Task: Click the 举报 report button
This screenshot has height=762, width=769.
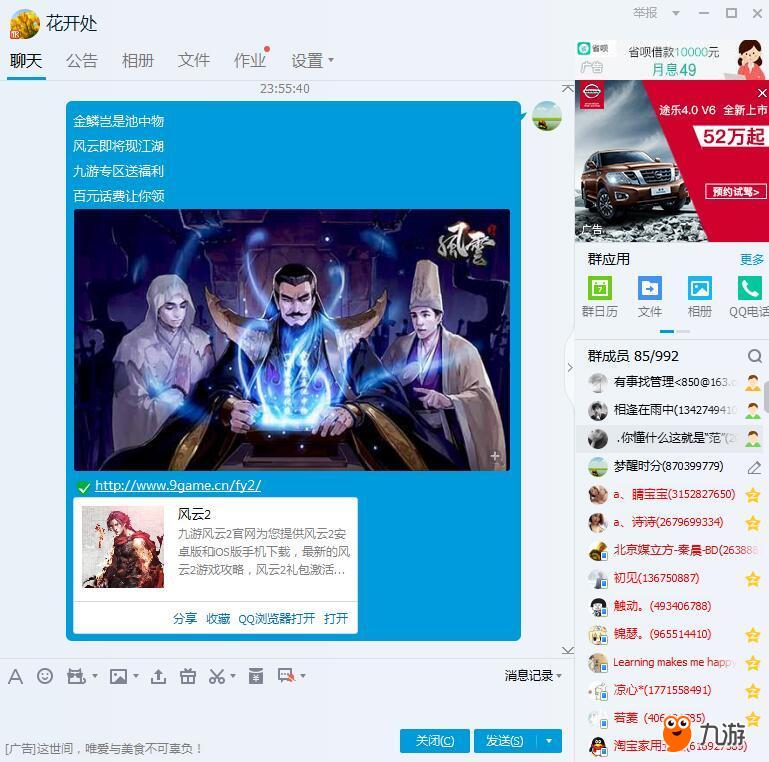Action: click(645, 13)
